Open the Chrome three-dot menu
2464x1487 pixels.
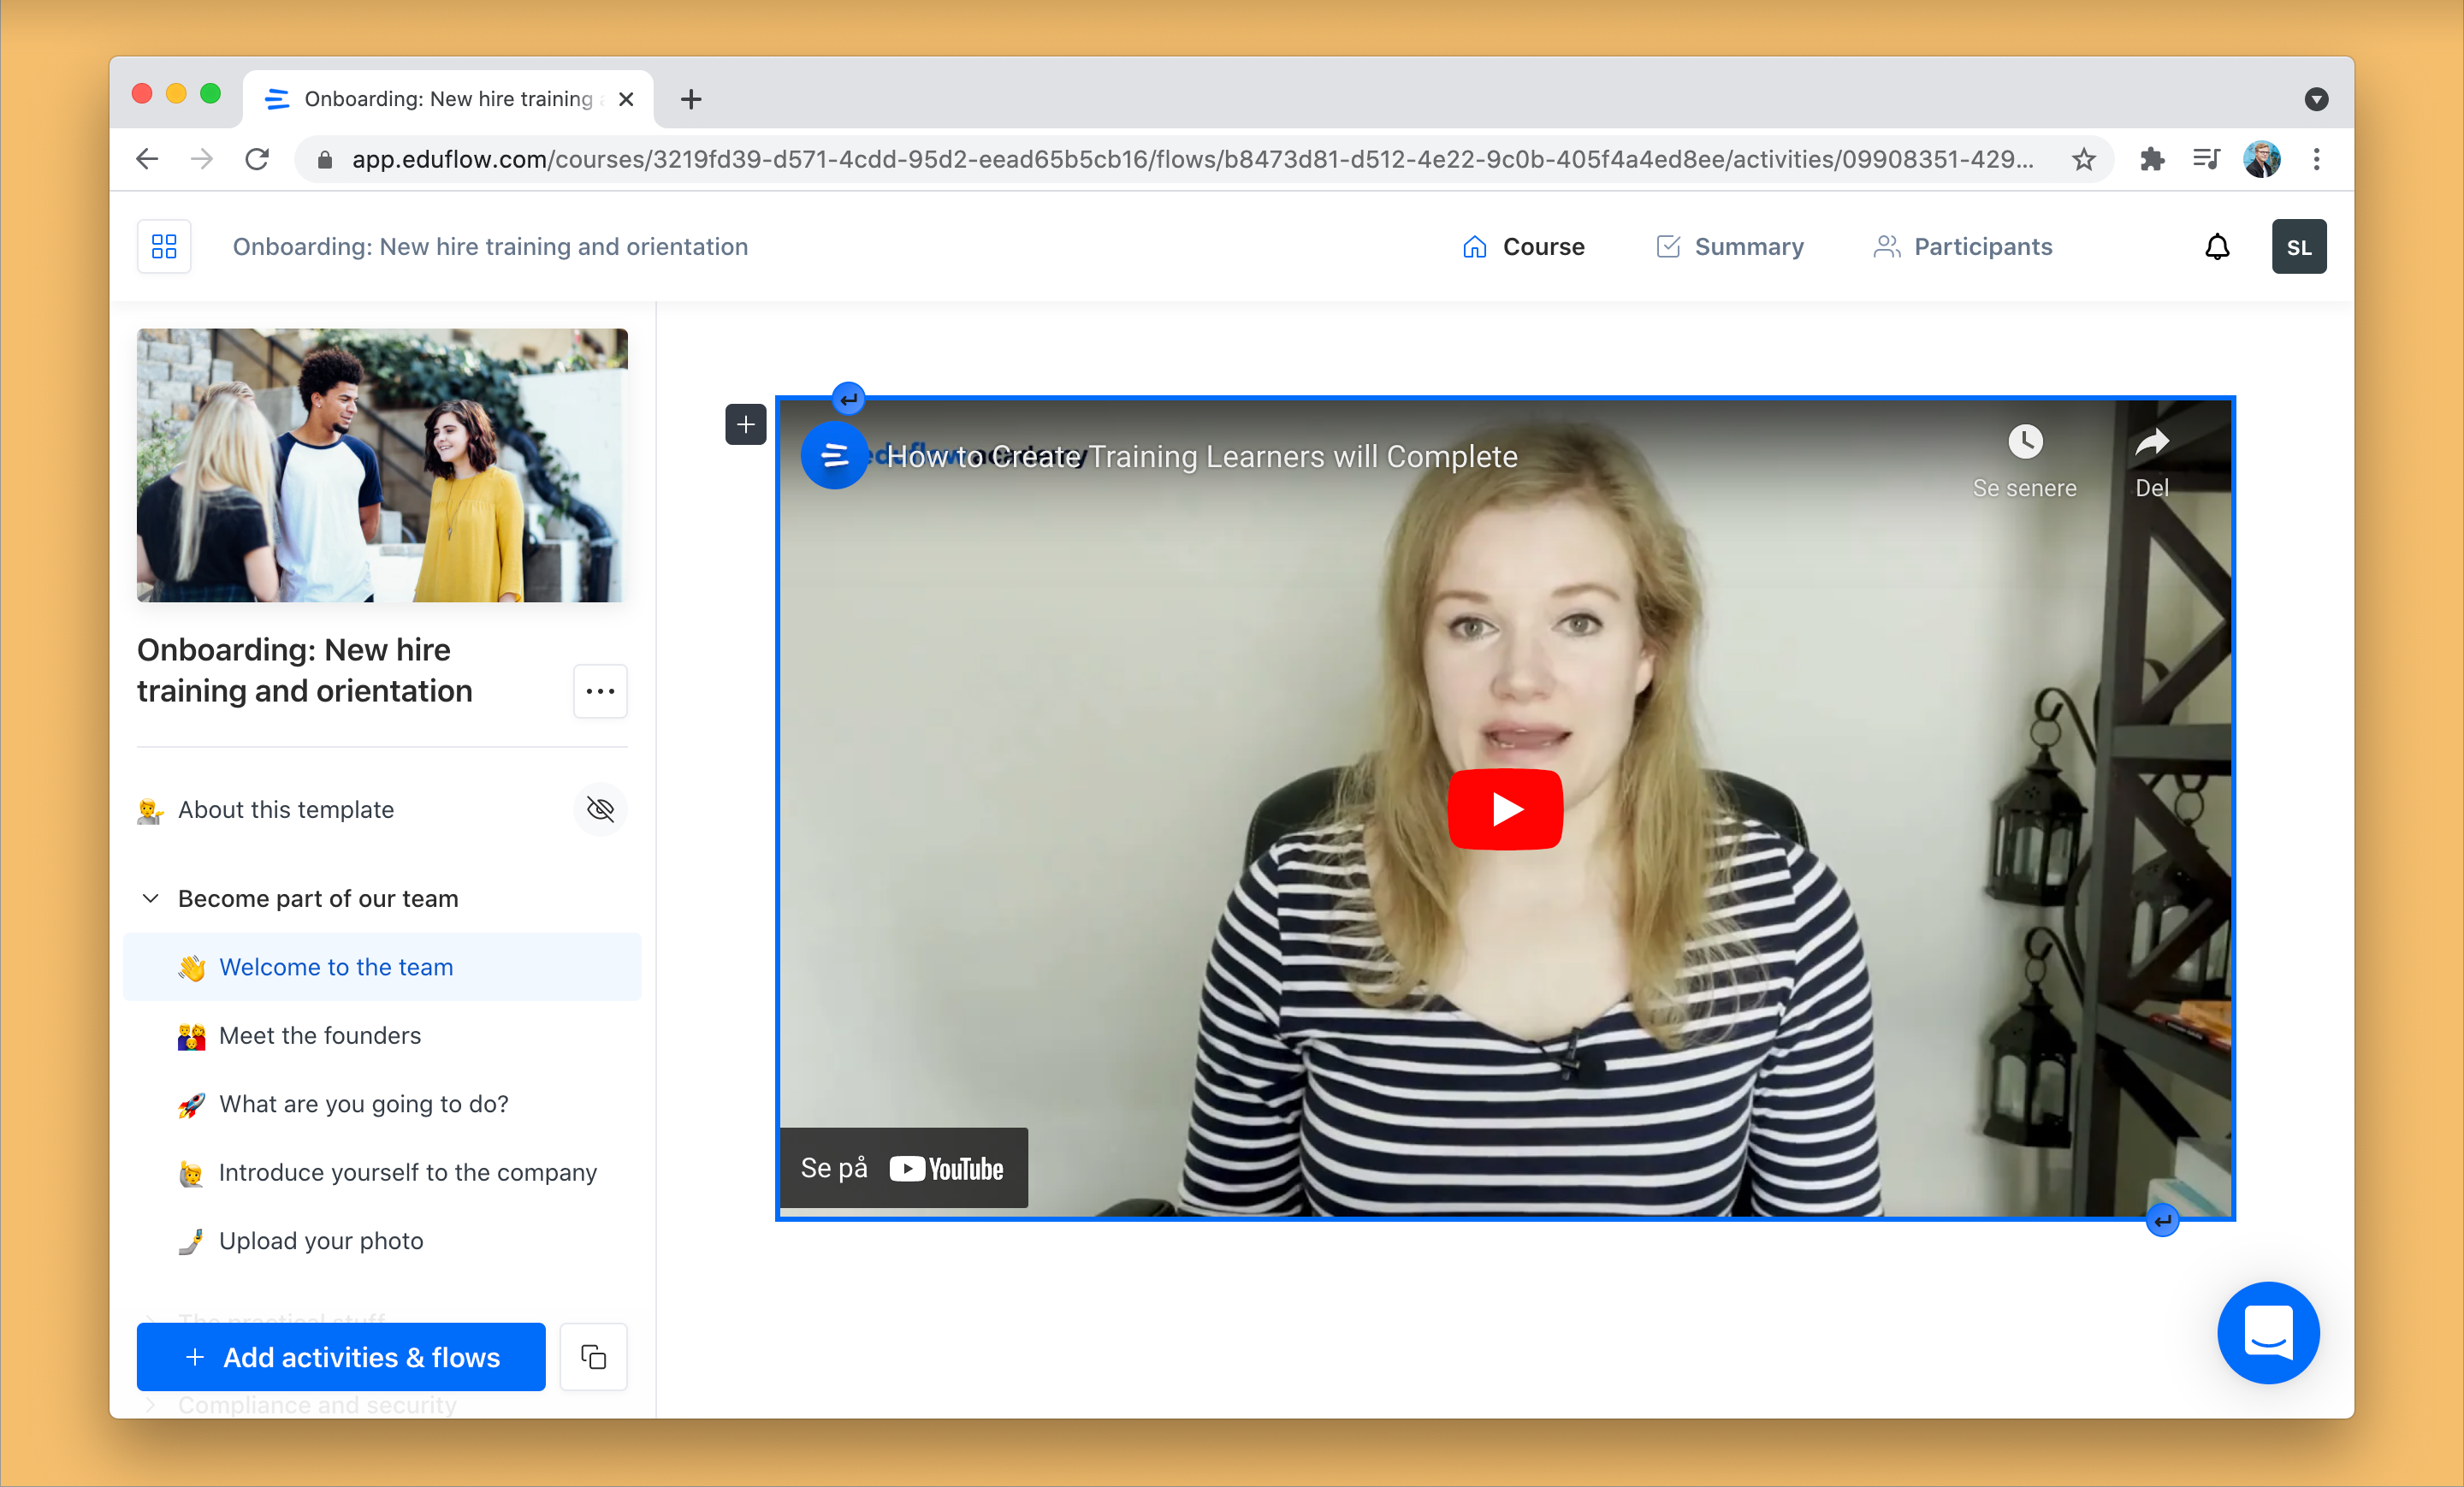(2317, 159)
